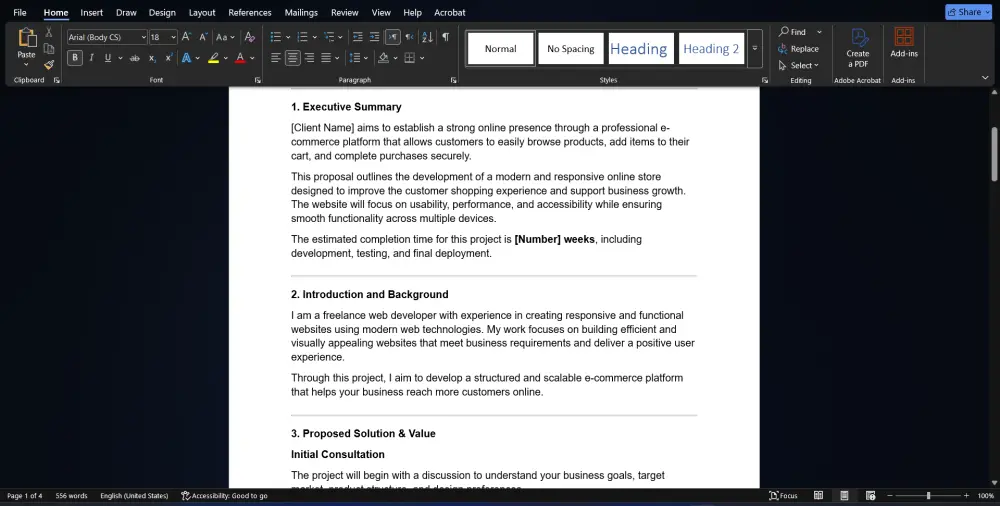This screenshot has width=1000, height=506.
Task: Open the bullets list dropdown arrow
Action: click(288, 38)
